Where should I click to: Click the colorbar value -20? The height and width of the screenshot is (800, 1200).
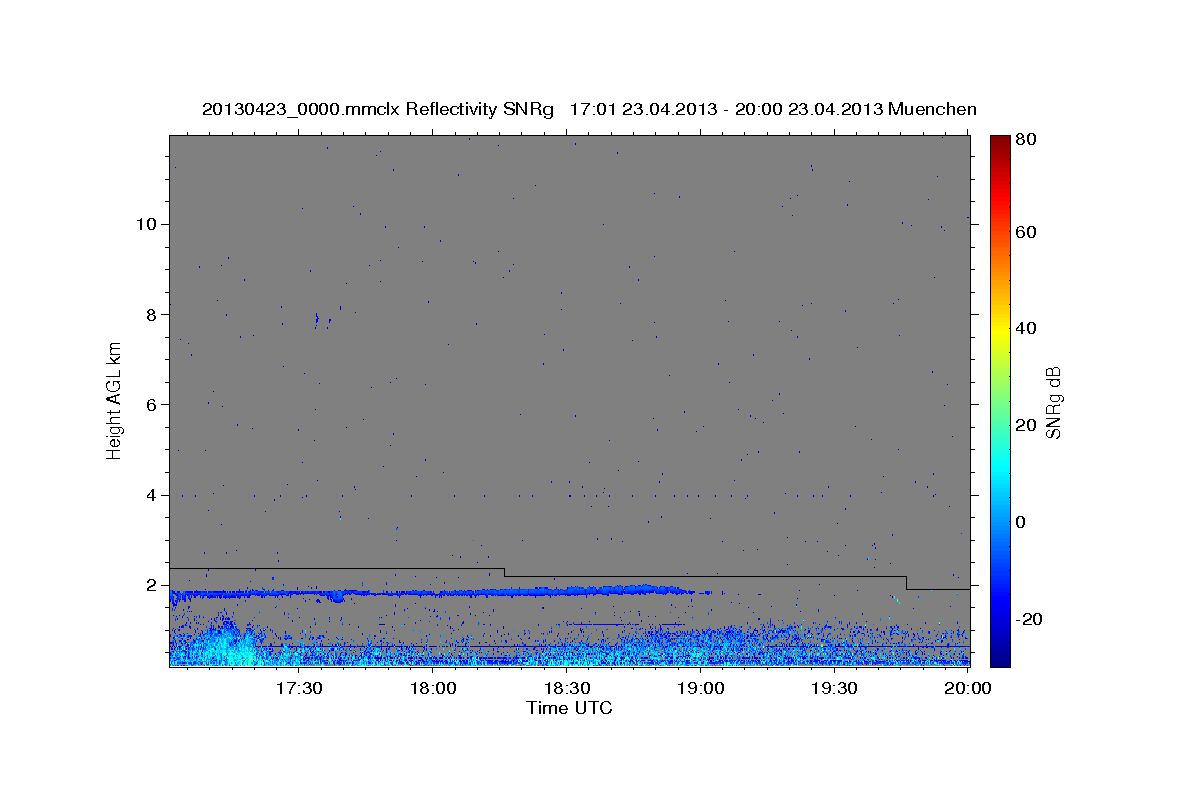(1029, 620)
